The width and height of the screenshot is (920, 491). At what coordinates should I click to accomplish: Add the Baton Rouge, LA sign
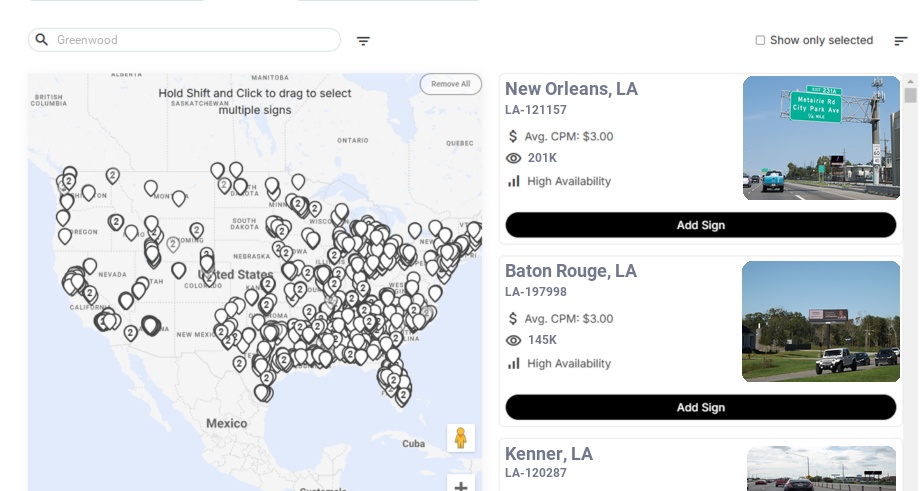700,407
